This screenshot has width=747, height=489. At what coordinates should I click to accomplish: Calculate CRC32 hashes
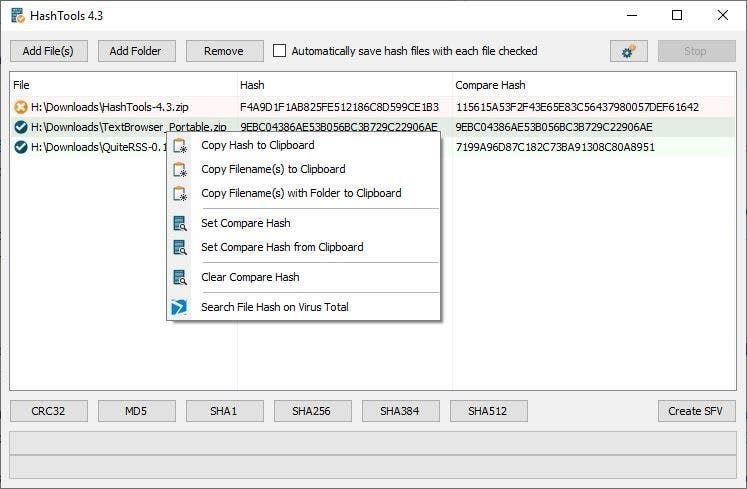tap(49, 411)
